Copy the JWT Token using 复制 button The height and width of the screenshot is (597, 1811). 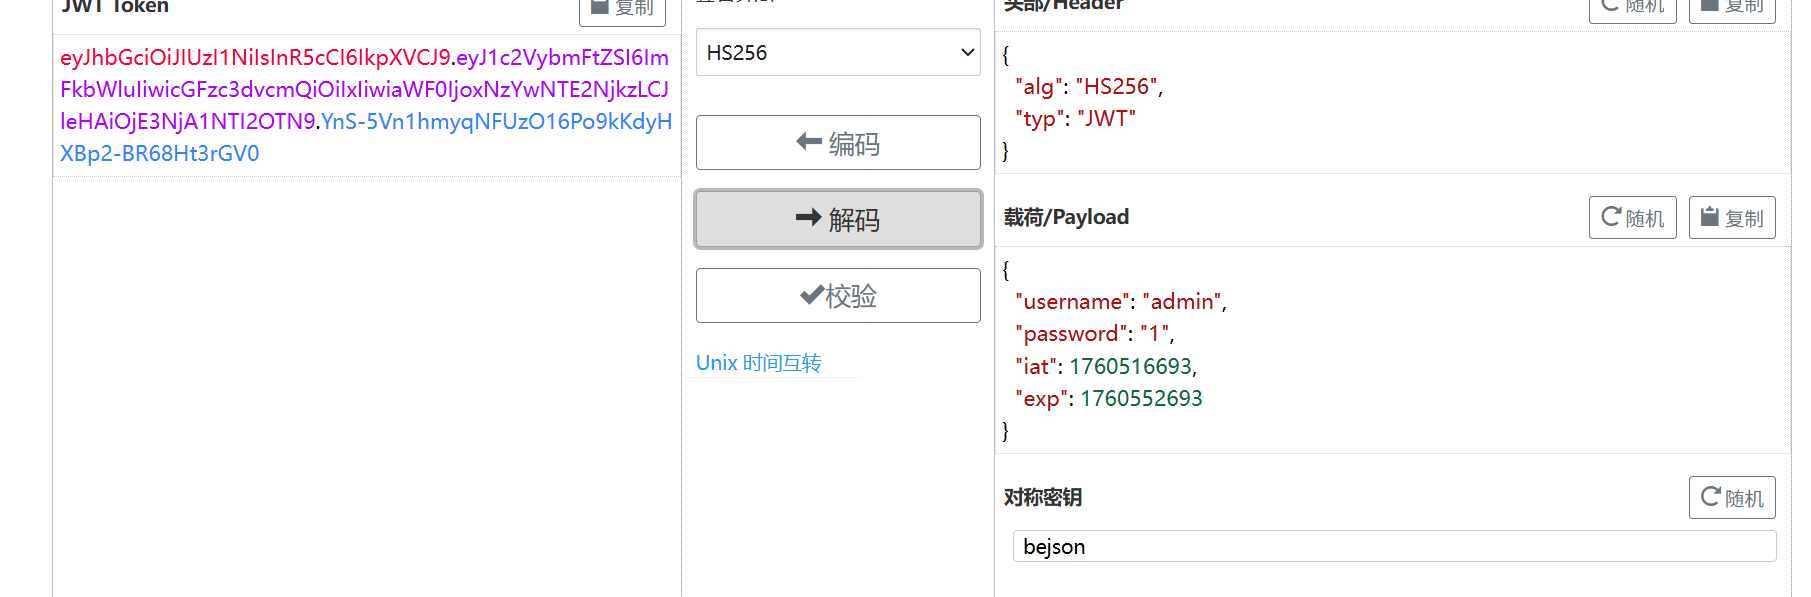[x=622, y=9]
